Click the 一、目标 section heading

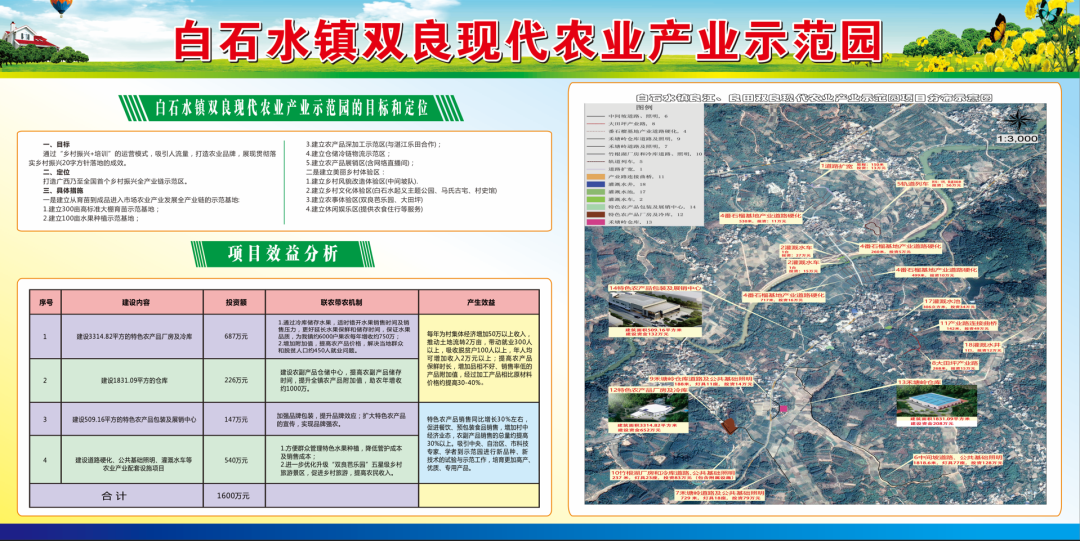pos(56,144)
